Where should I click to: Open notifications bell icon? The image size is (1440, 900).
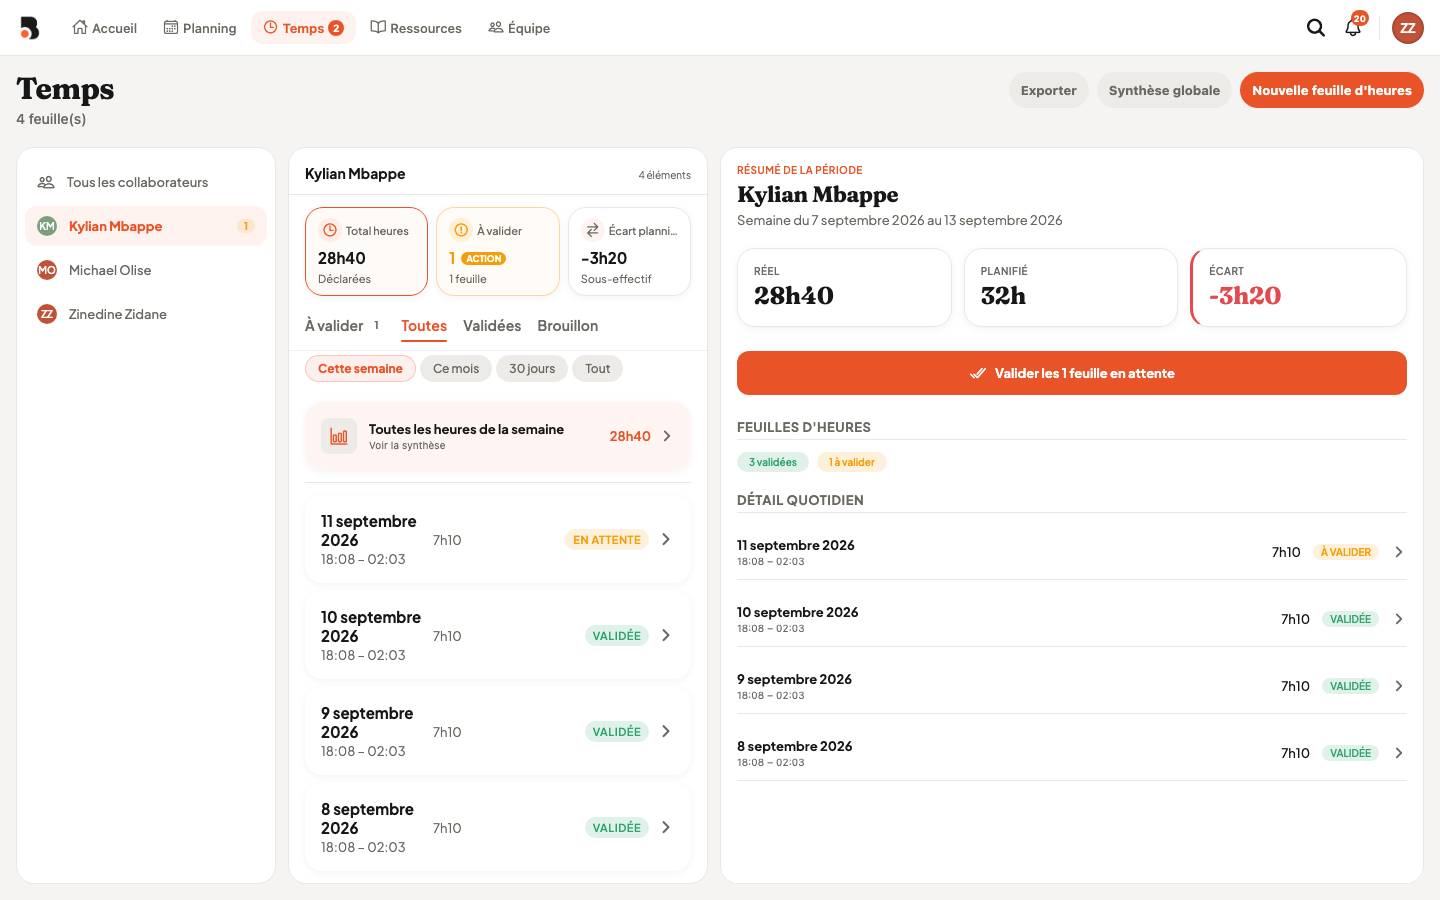coord(1353,28)
